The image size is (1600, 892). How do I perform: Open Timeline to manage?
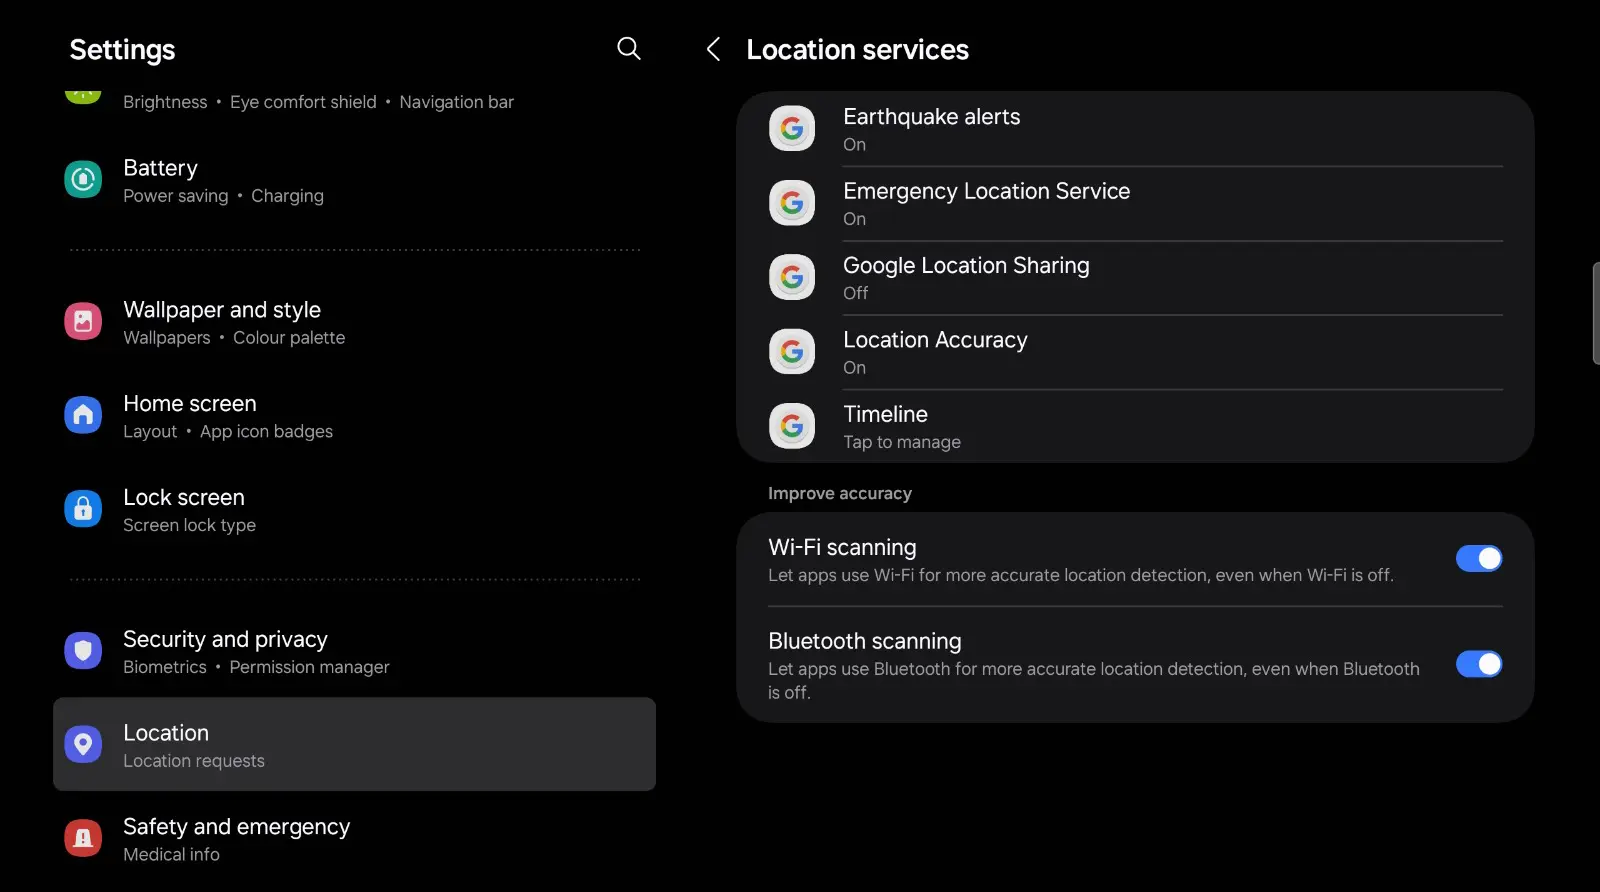click(x=1135, y=427)
